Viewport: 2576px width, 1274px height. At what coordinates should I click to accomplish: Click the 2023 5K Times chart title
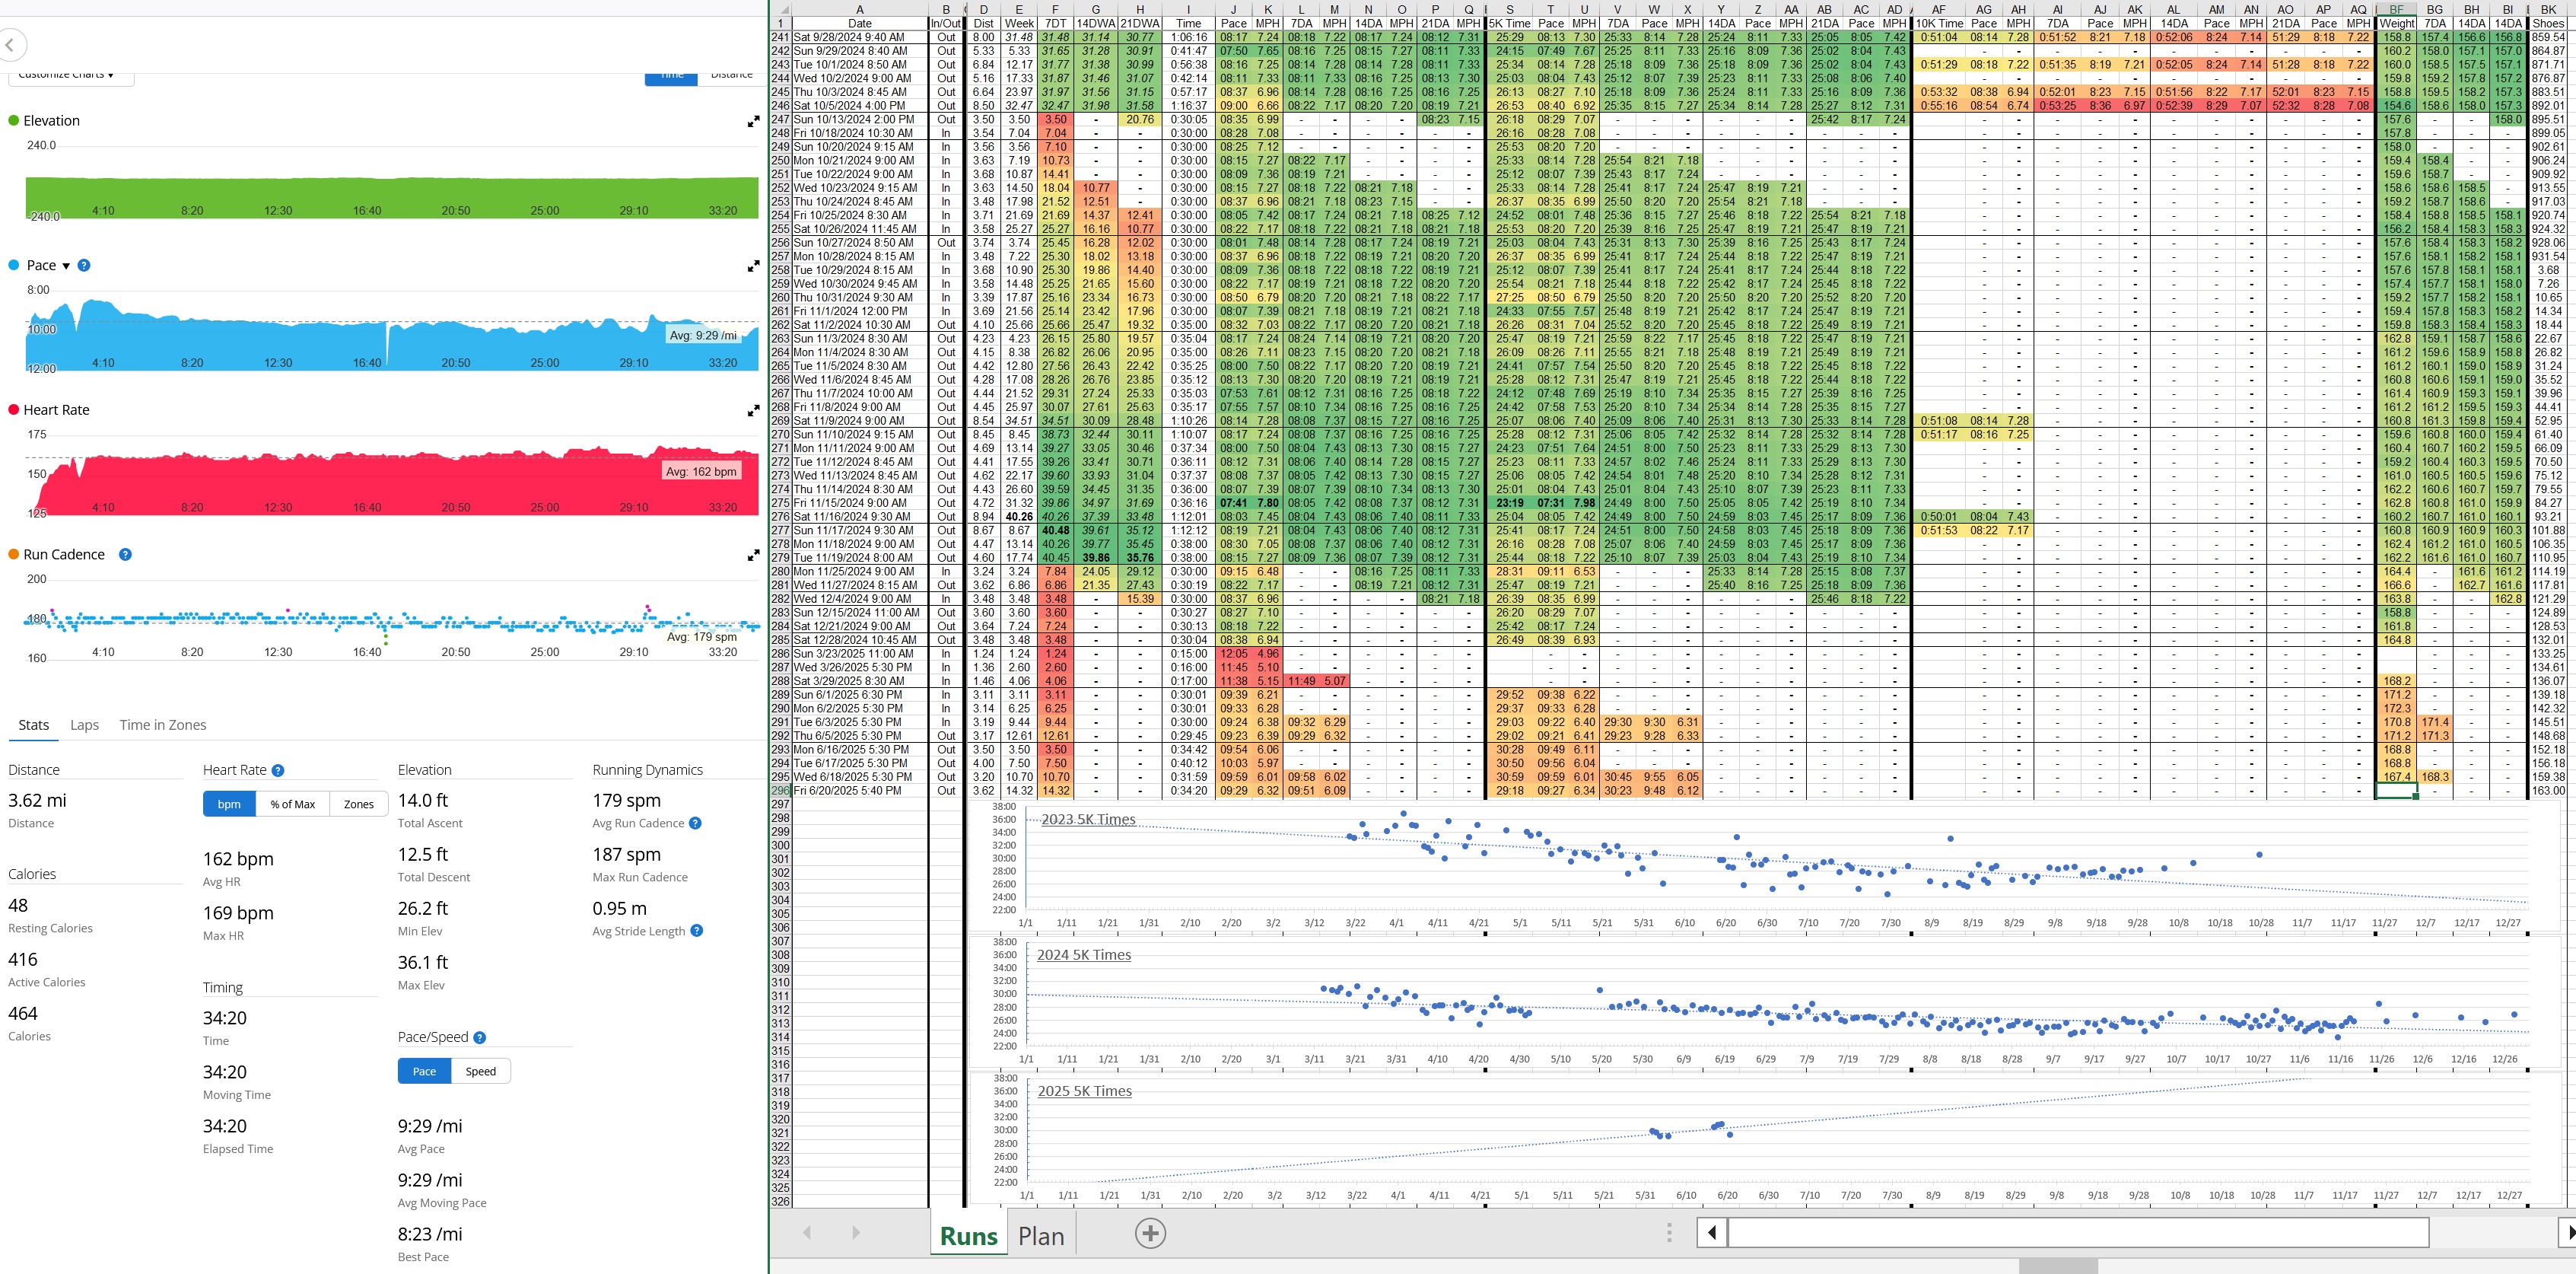(x=1088, y=819)
